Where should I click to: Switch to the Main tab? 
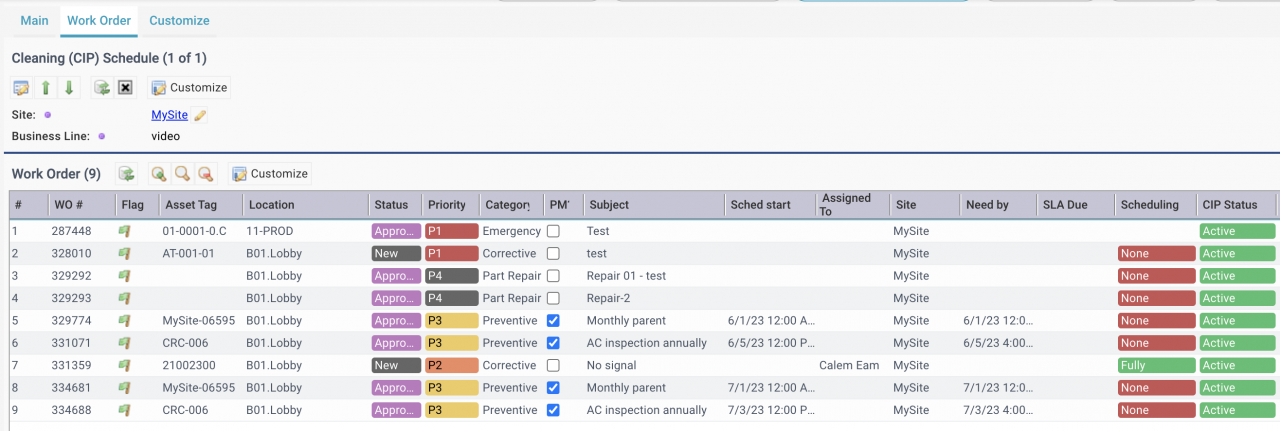coord(35,20)
